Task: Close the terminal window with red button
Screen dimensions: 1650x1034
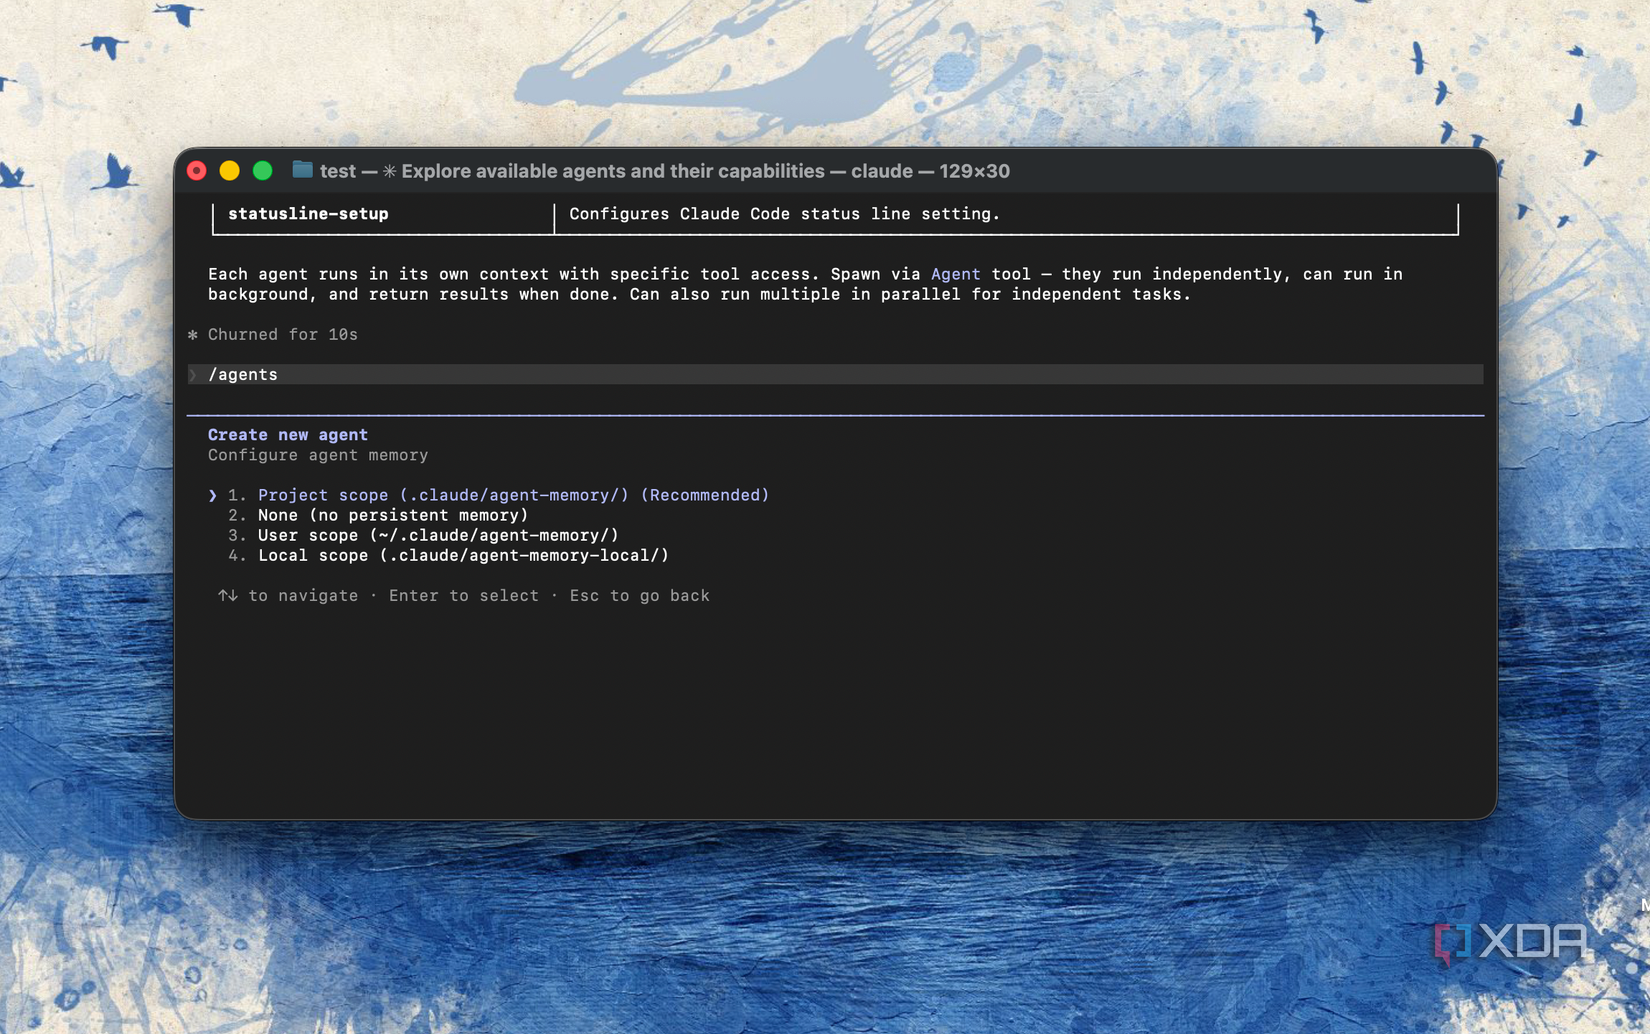Action: click(x=197, y=171)
